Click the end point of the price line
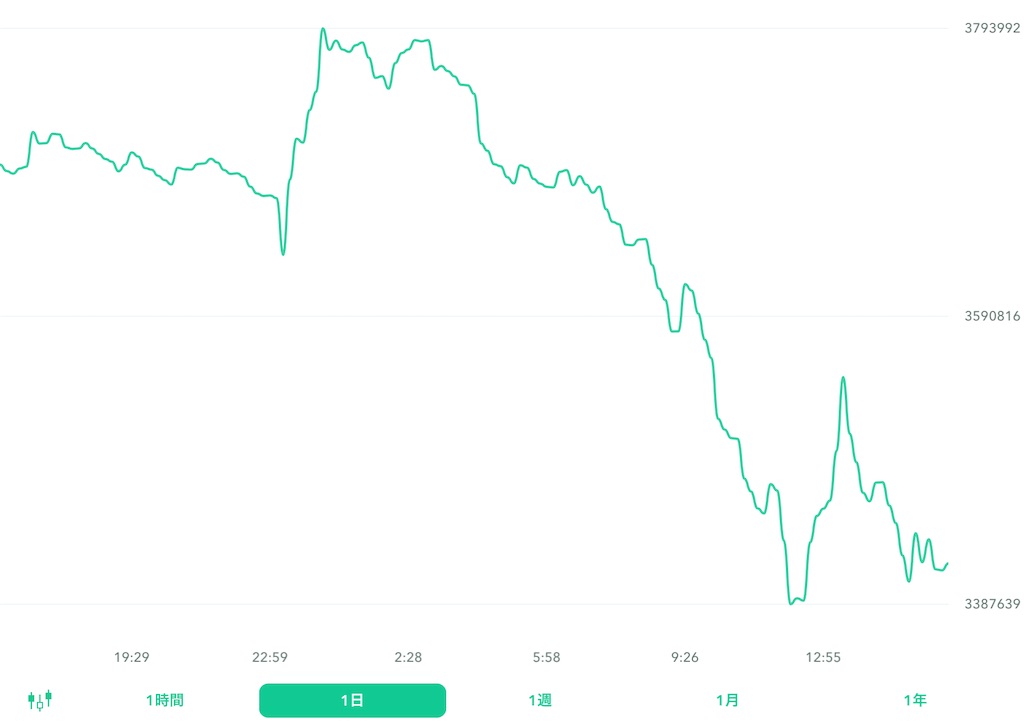Image resolution: width=1024 pixels, height=727 pixels. click(946, 565)
